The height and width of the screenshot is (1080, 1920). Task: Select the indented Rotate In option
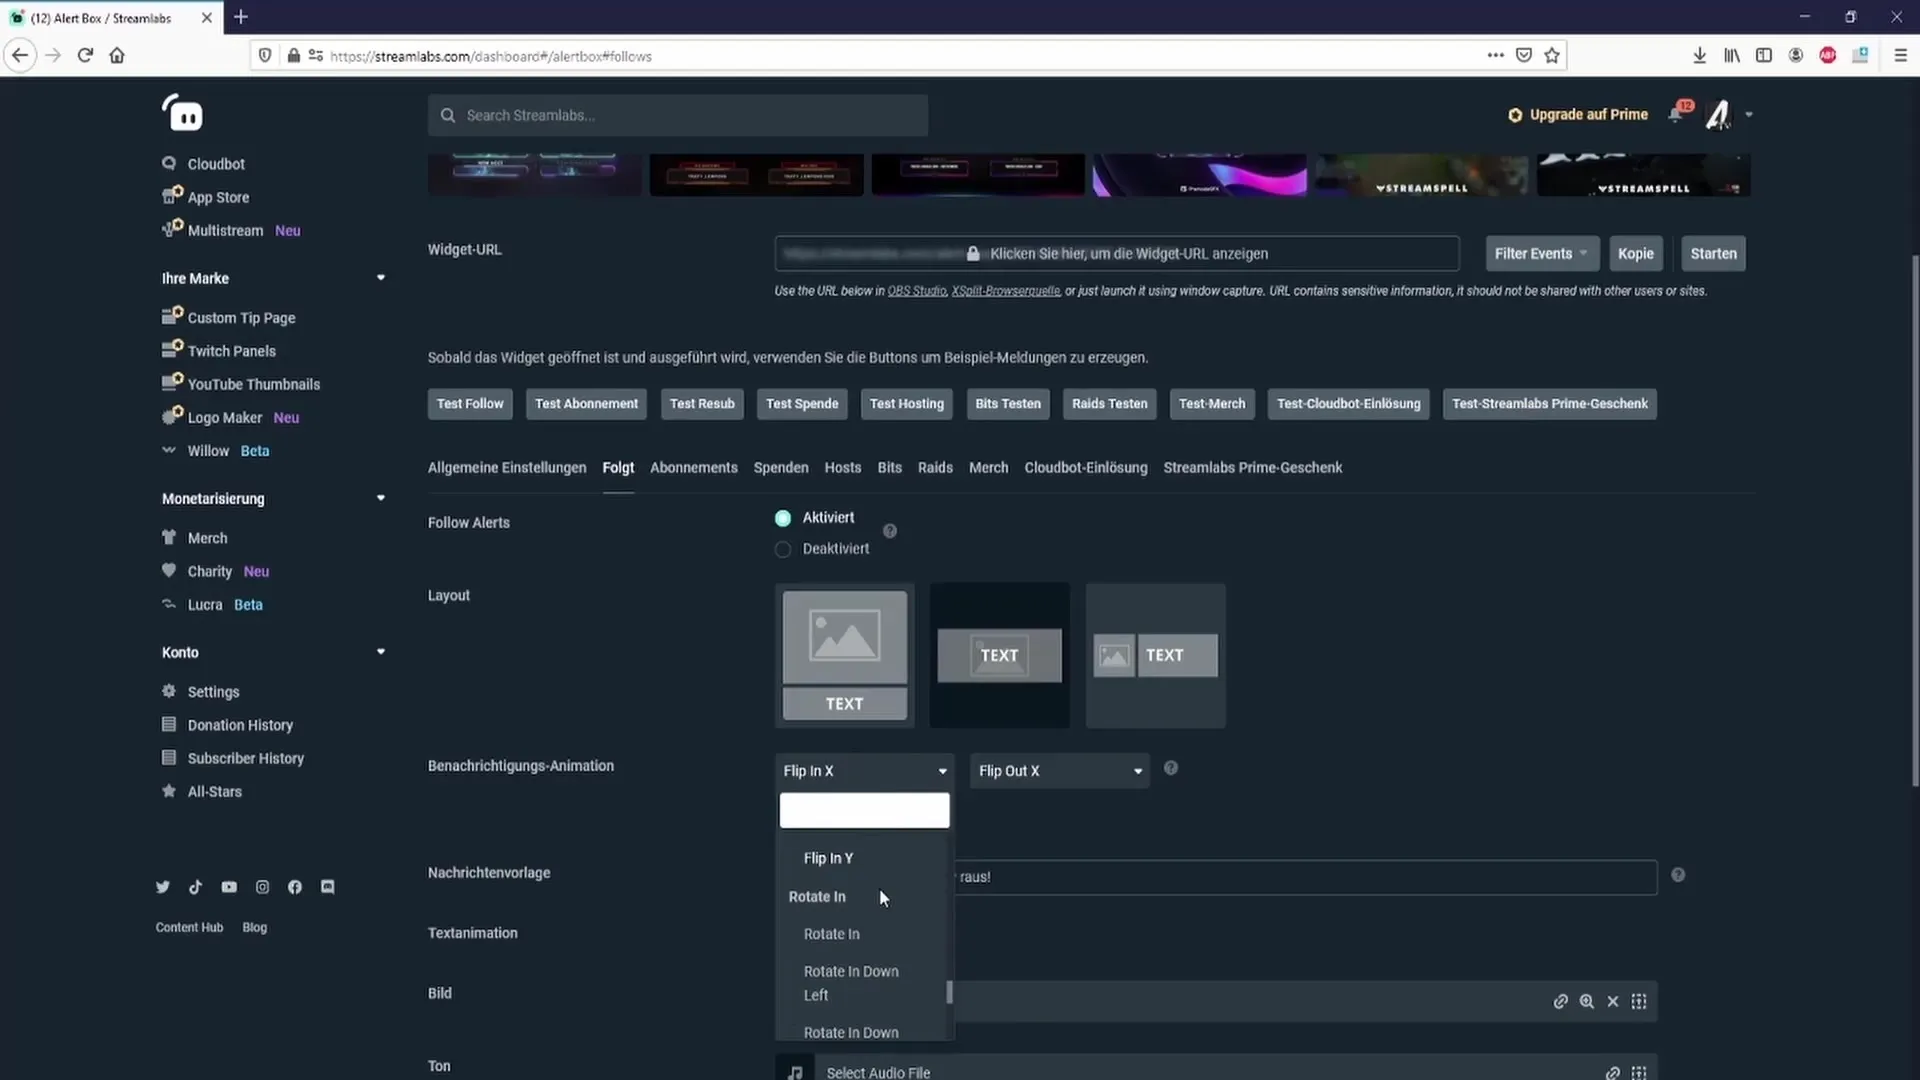point(832,934)
